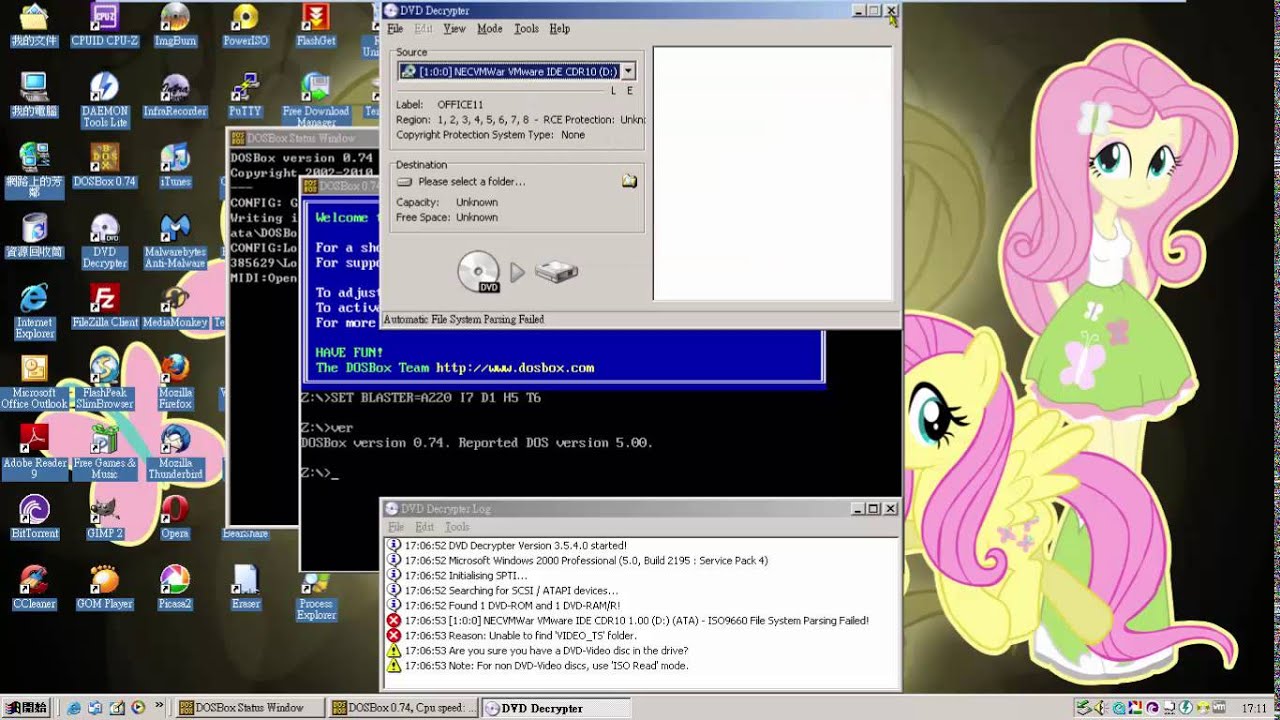Open the Mozilla Thunderbird desktop icon
This screenshot has width=1280, height=720.
click(175, 452)
